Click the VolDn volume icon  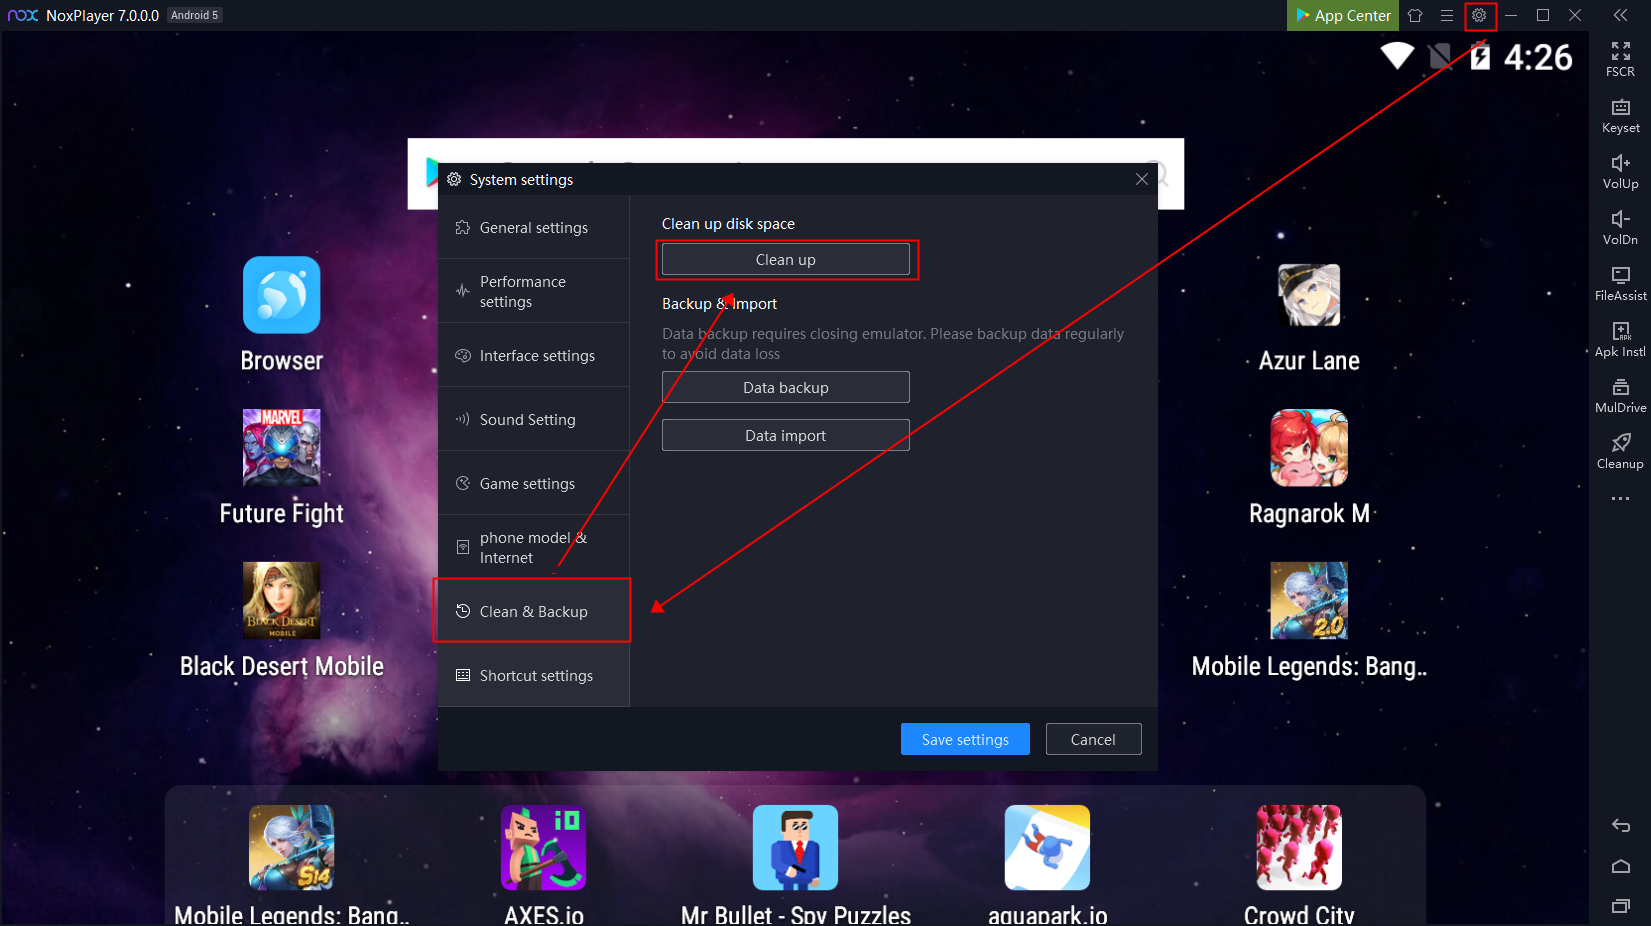[1620, 226]
